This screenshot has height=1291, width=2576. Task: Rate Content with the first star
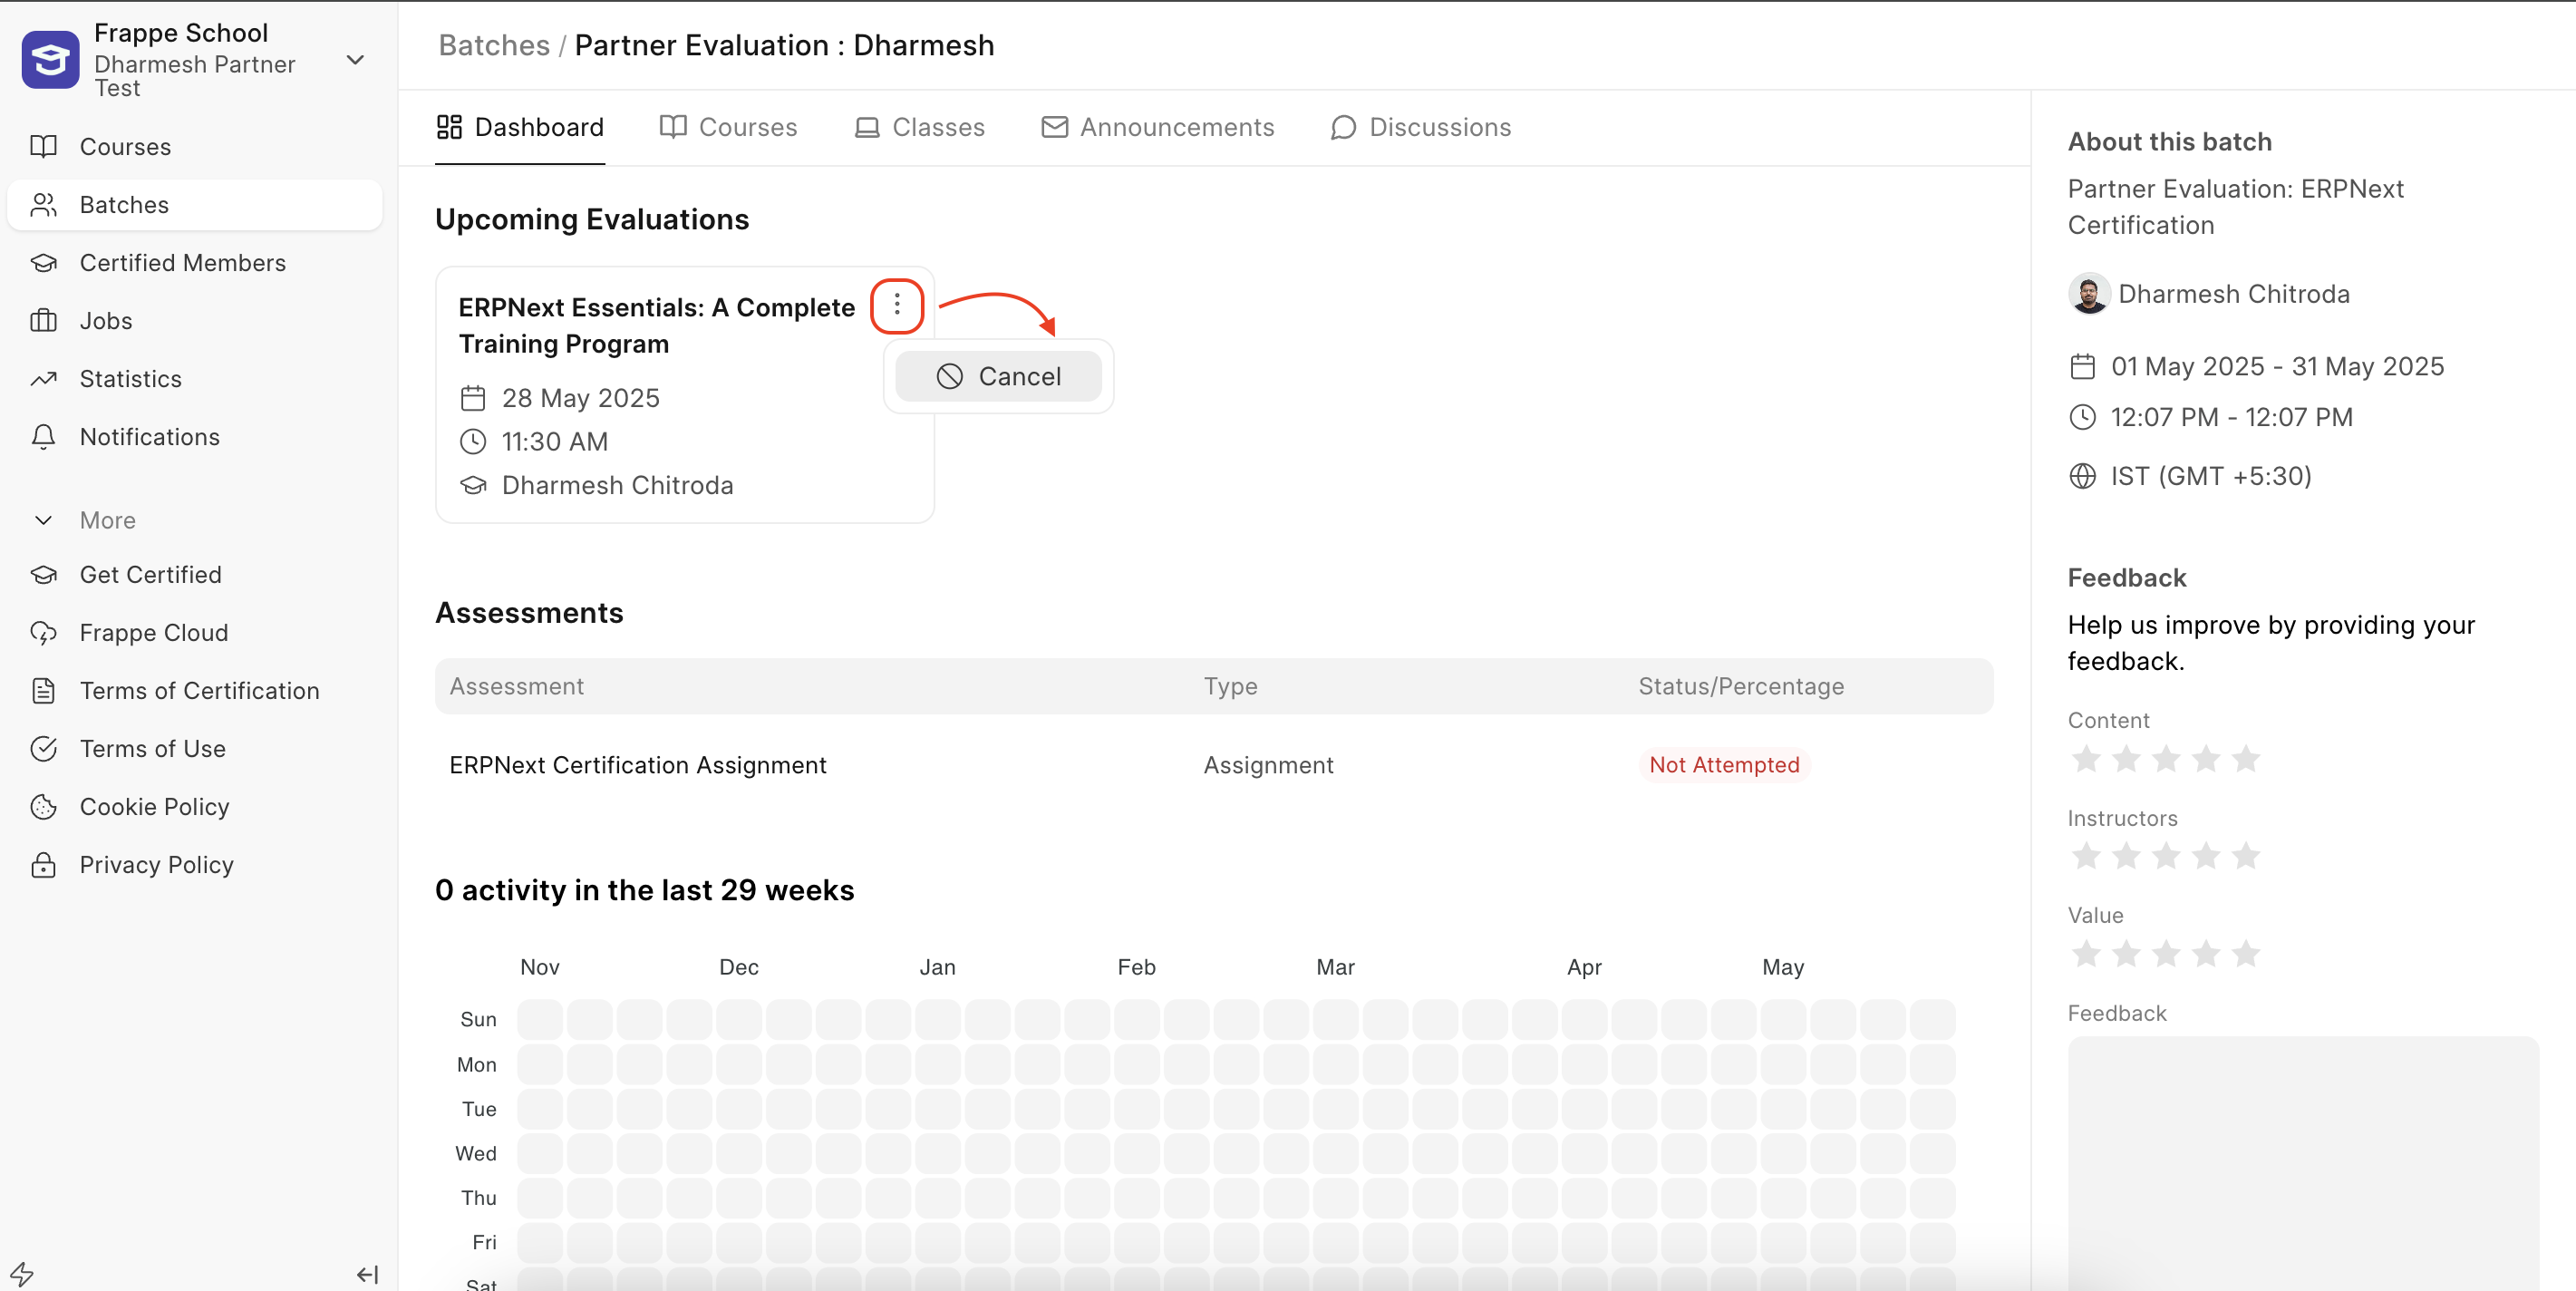2086,760
